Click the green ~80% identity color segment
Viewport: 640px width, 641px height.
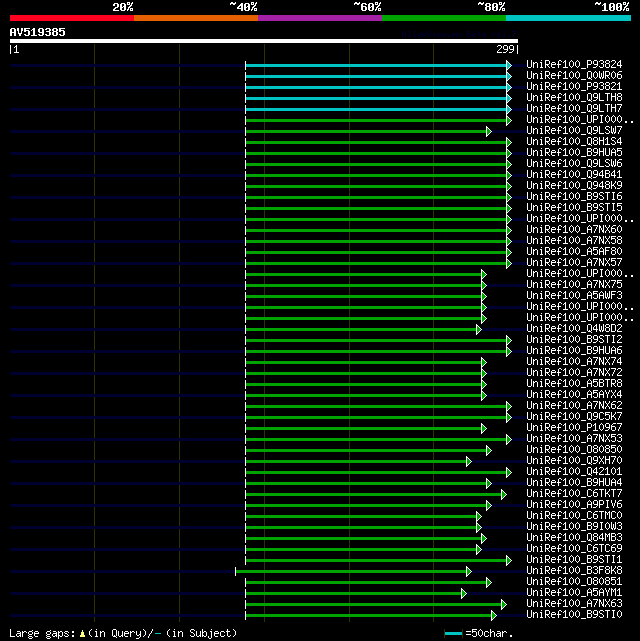(444, 18)
